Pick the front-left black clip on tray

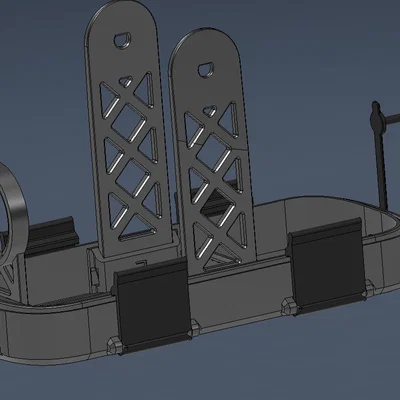[153, 305]
